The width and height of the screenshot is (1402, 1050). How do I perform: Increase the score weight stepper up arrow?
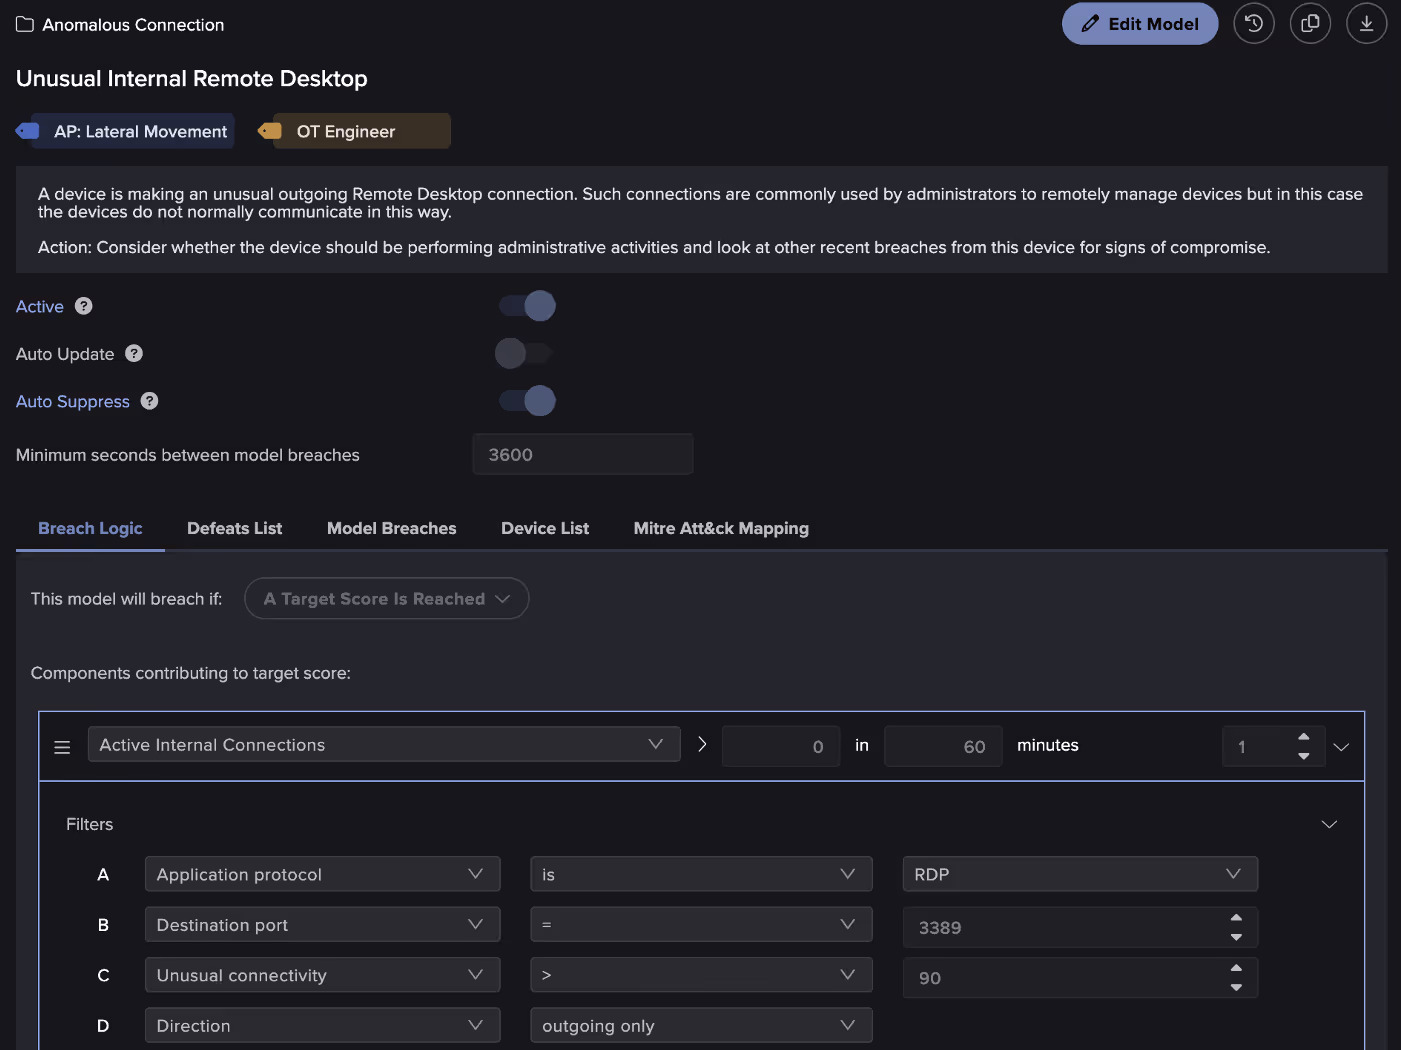click(1303, 737)
